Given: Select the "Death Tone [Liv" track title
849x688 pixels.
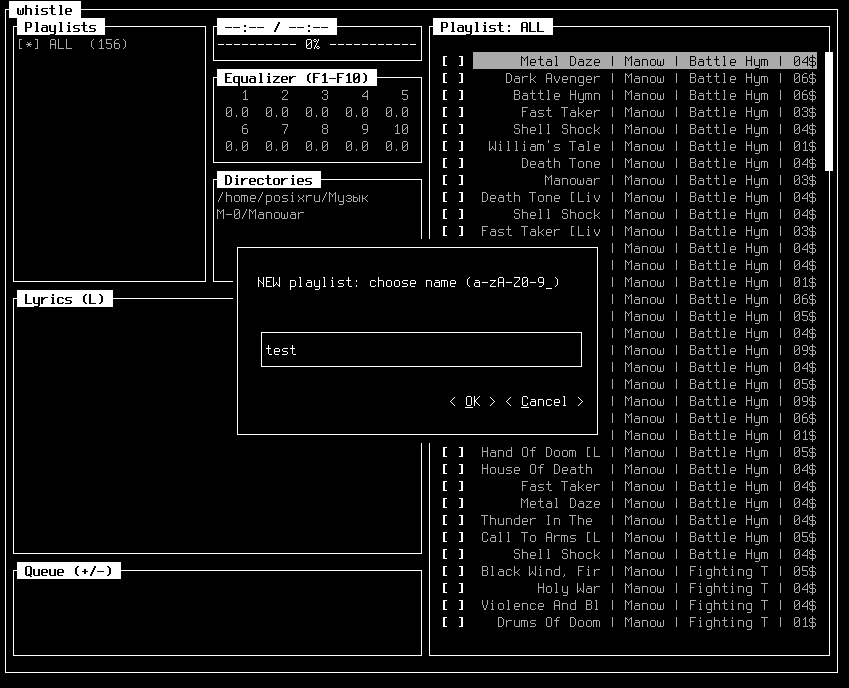Looking at the screenshot, I should (540, 198).
